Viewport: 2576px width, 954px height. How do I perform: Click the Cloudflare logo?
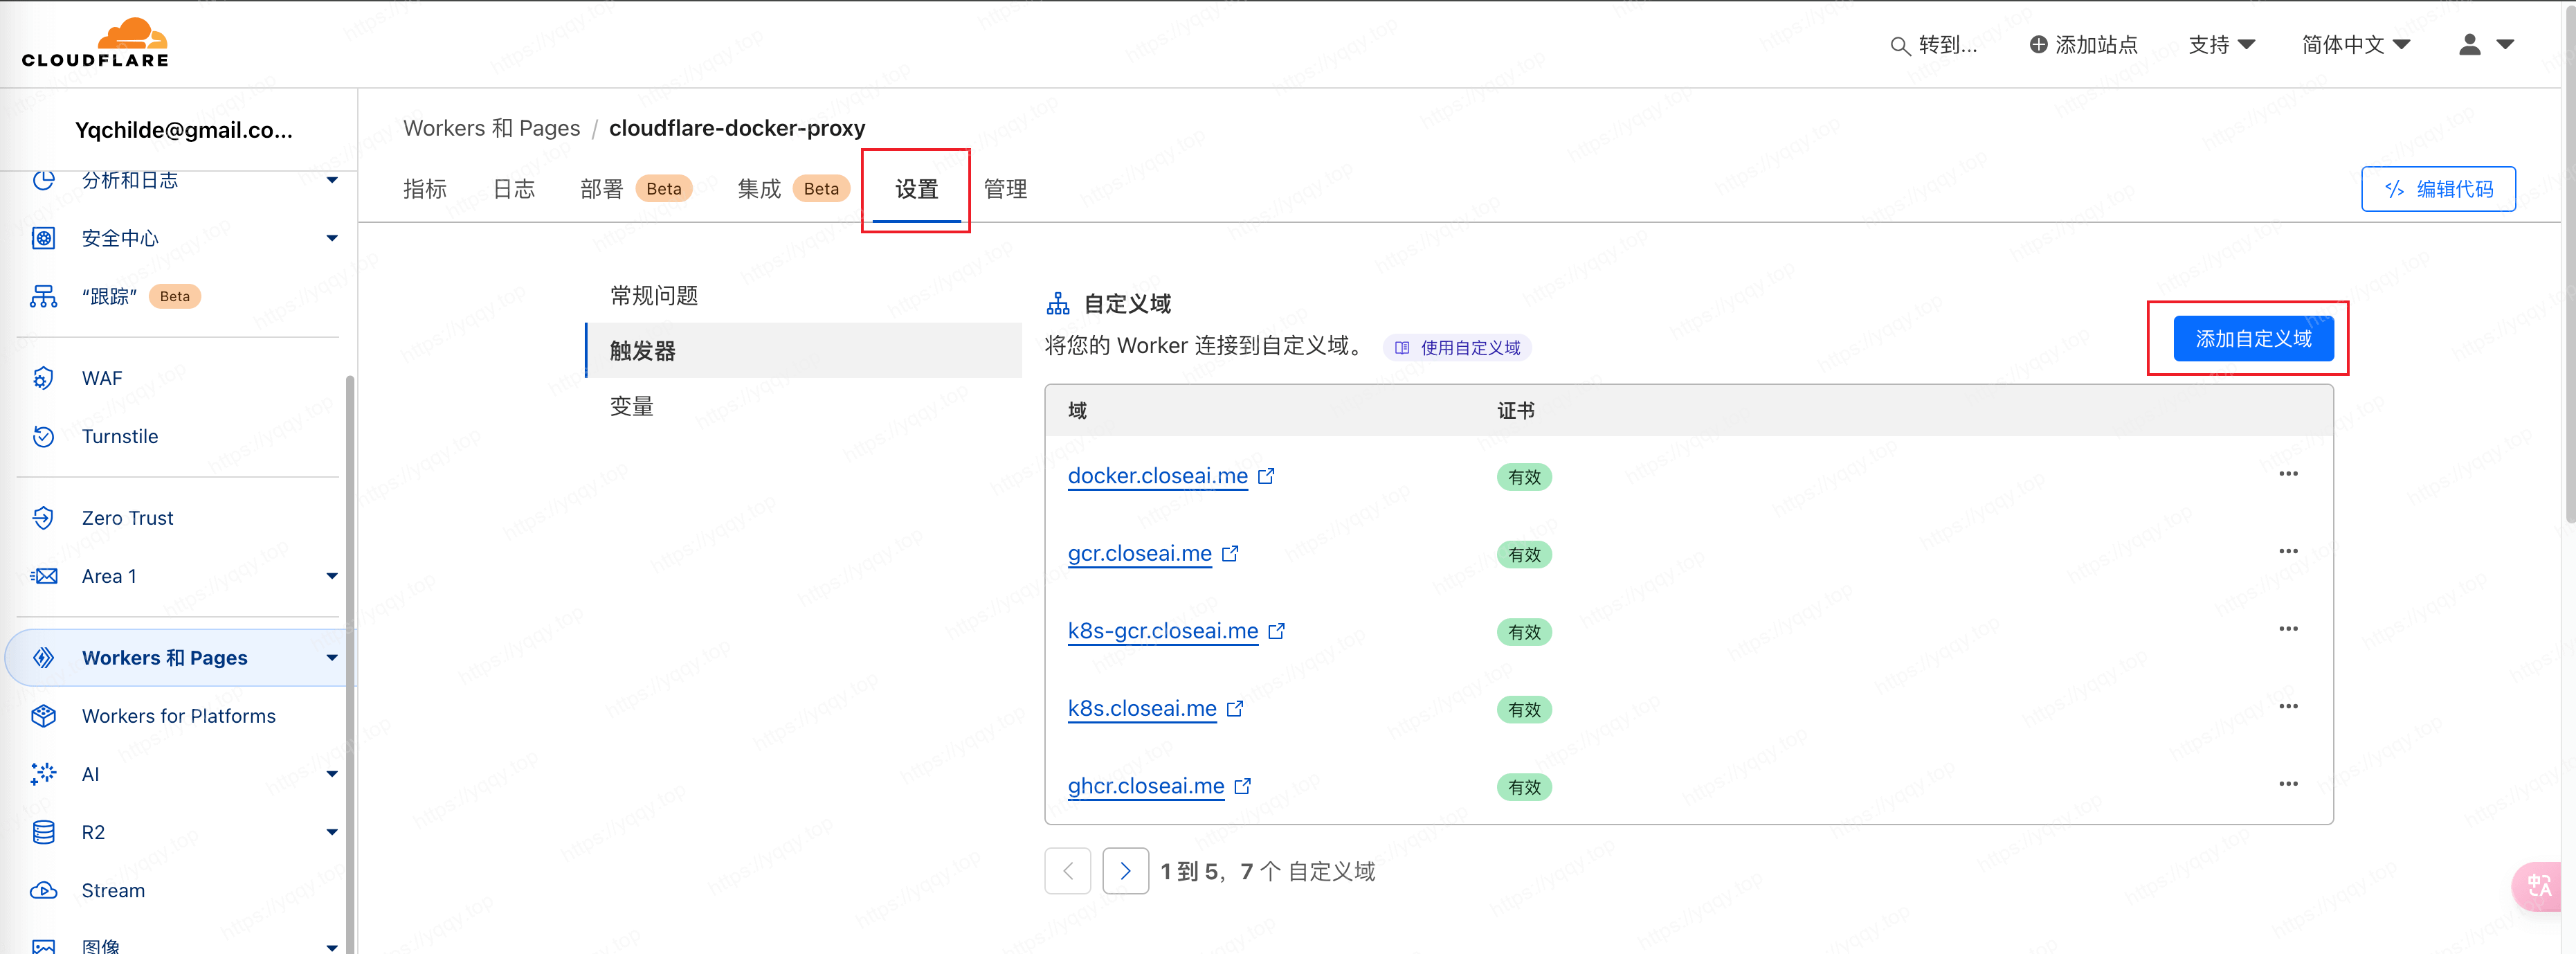tap(96, 43)
